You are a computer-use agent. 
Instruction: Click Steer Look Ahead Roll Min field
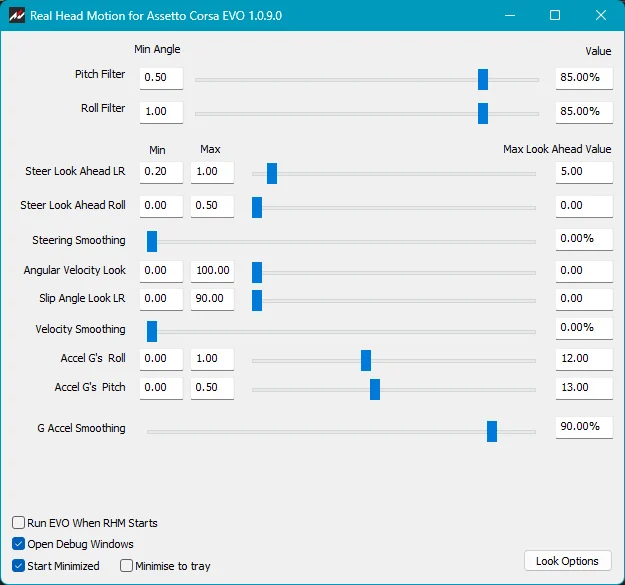161,206
